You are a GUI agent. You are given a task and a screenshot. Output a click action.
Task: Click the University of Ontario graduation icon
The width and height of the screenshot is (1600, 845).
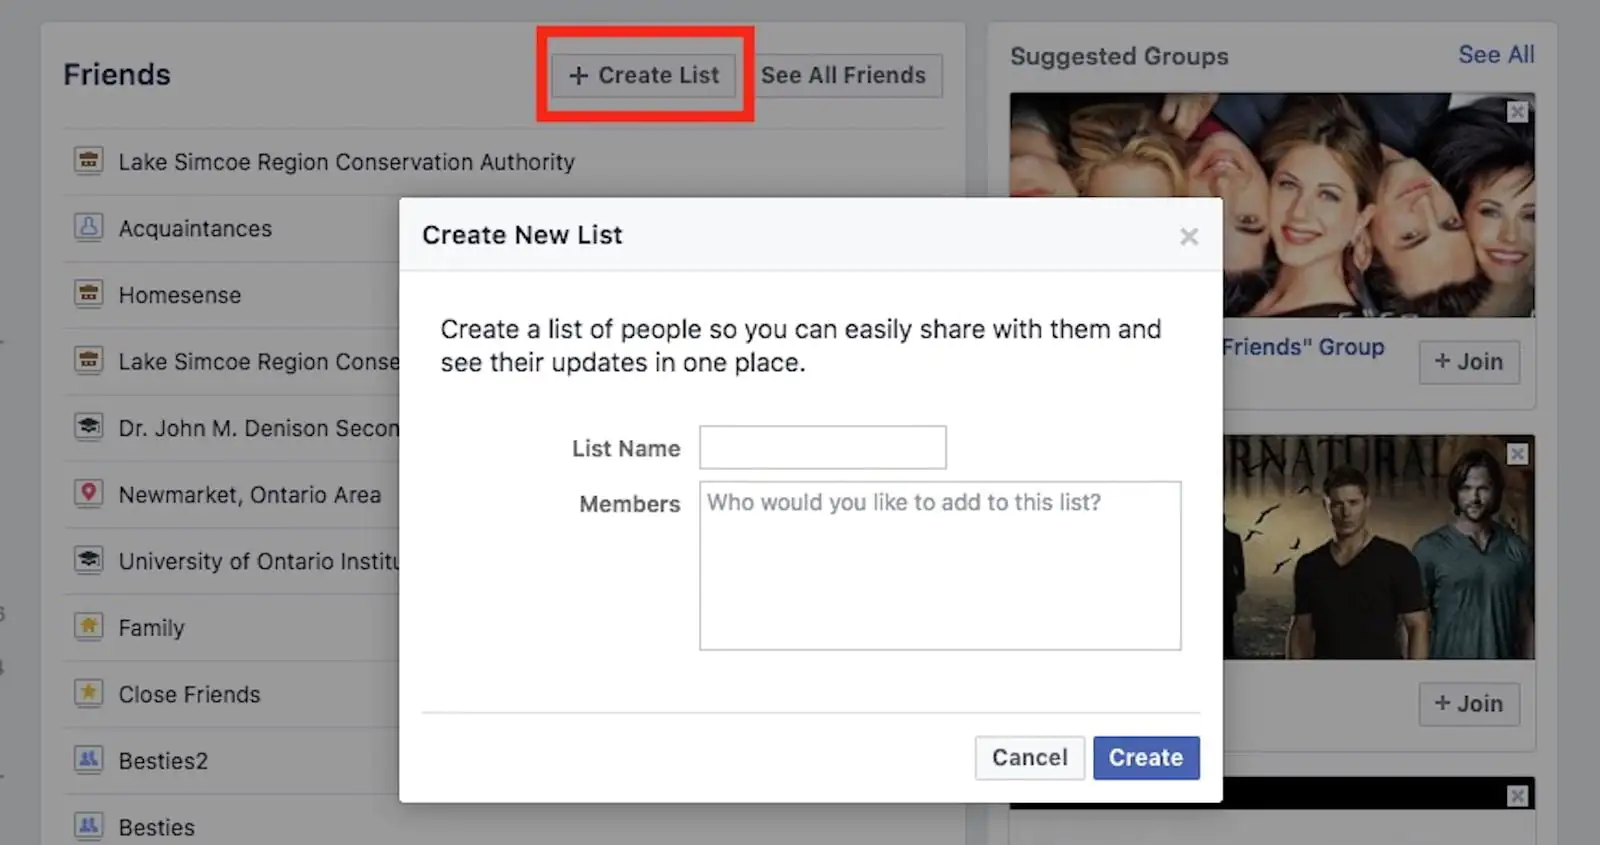(89, 560)
